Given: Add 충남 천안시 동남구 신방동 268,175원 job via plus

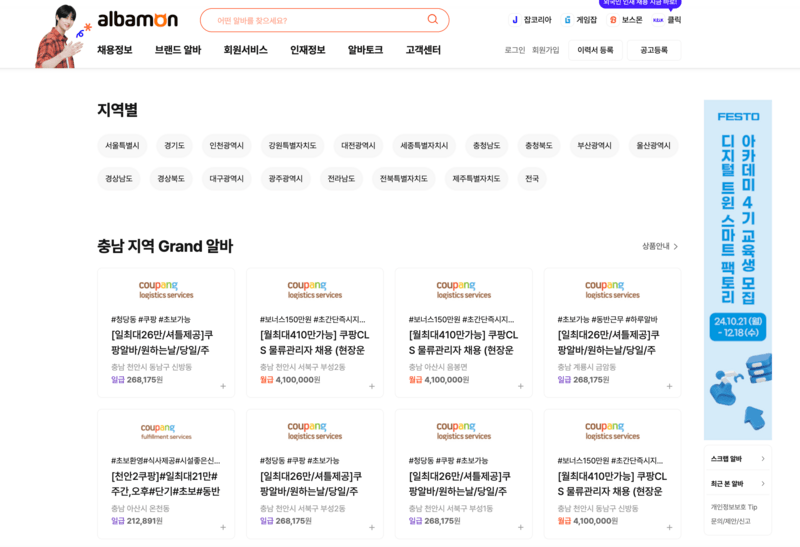Looking at the screenshot, I should pos(223,386).
